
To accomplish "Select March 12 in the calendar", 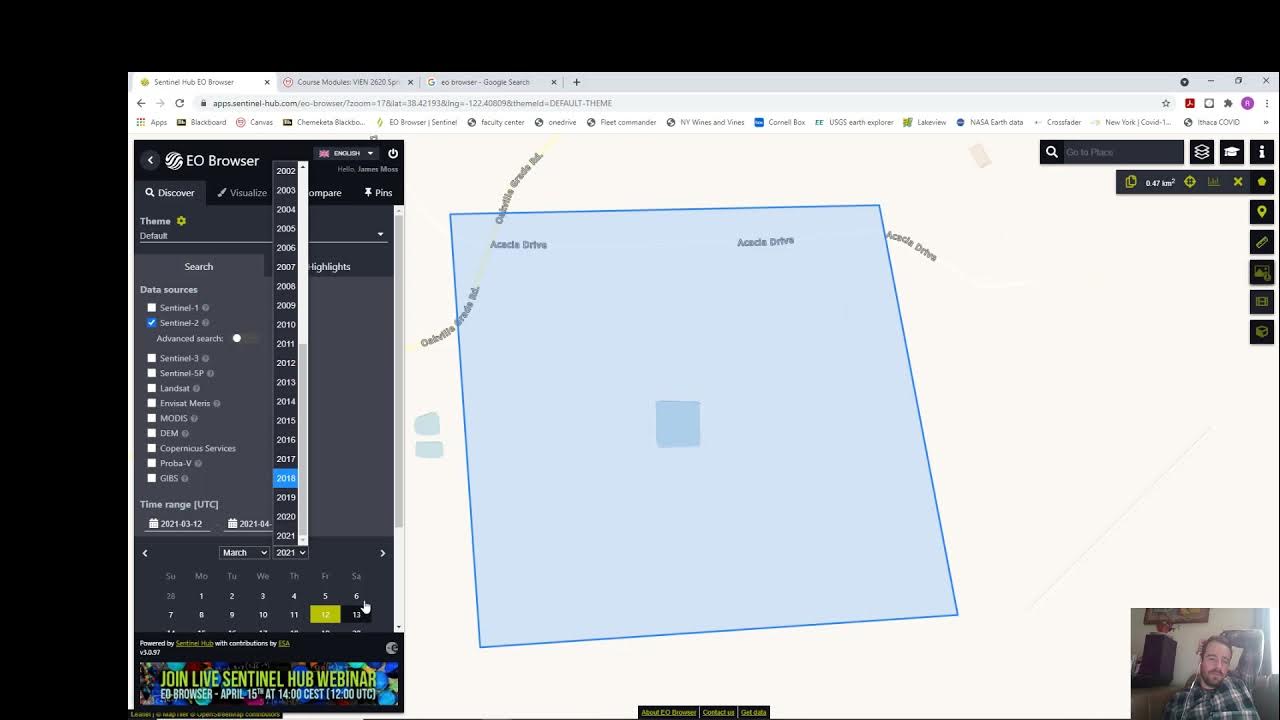I will [x=325, y=615].
